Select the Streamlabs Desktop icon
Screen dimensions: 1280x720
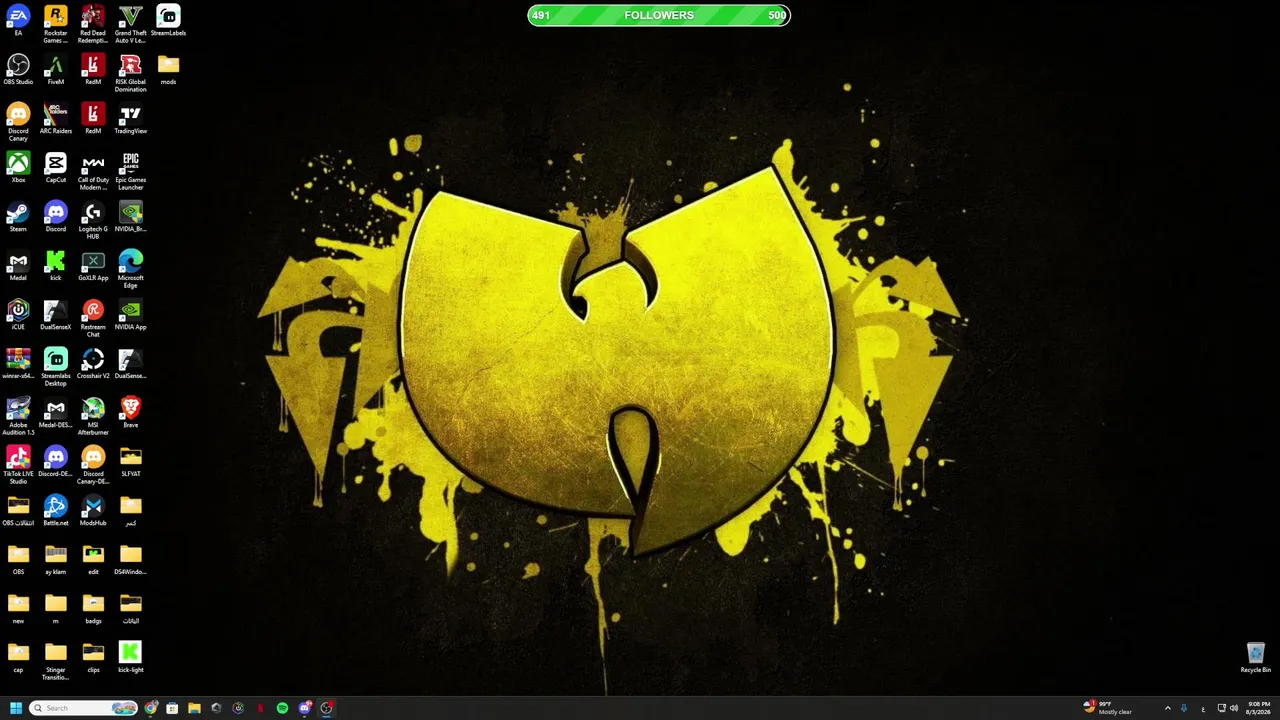click(x=56, y=367)
